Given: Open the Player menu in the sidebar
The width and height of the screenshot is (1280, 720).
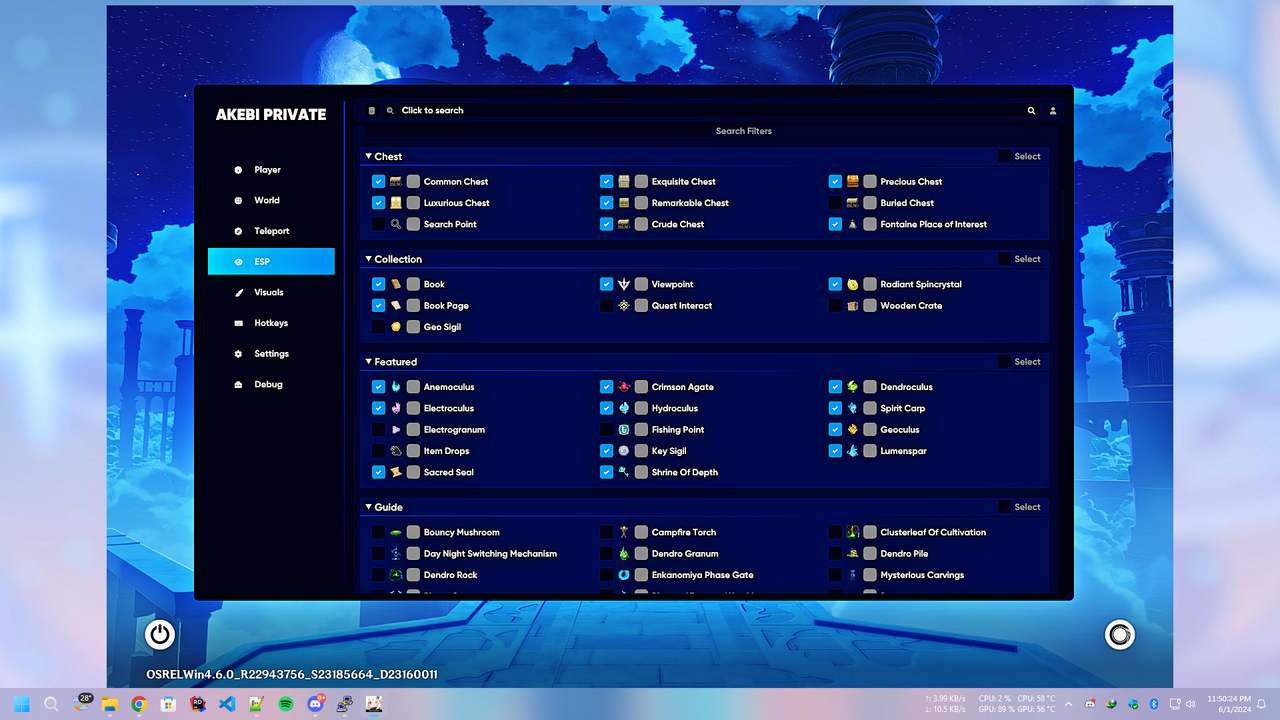Looking at the screenshot, I should pyautogui.click(x=271, y=170).
